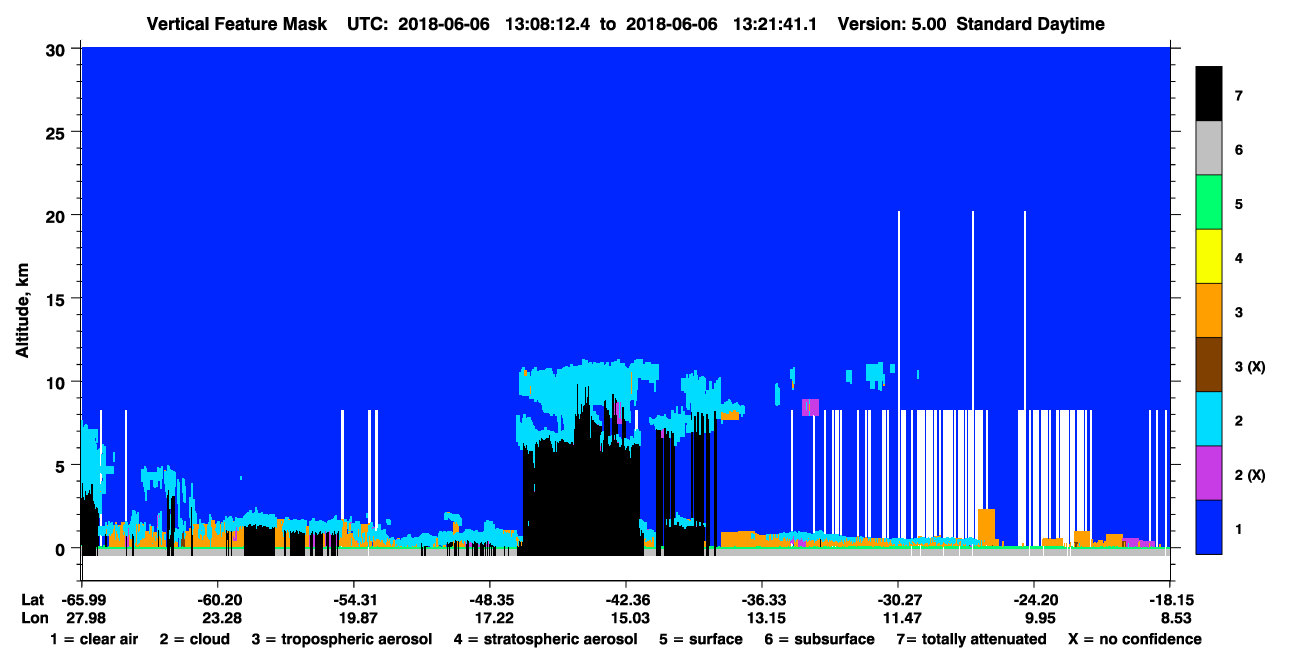This screenshot has height=667, width=1300.
Task: Click longitude value '17.22'
Action: click(493, 618)
